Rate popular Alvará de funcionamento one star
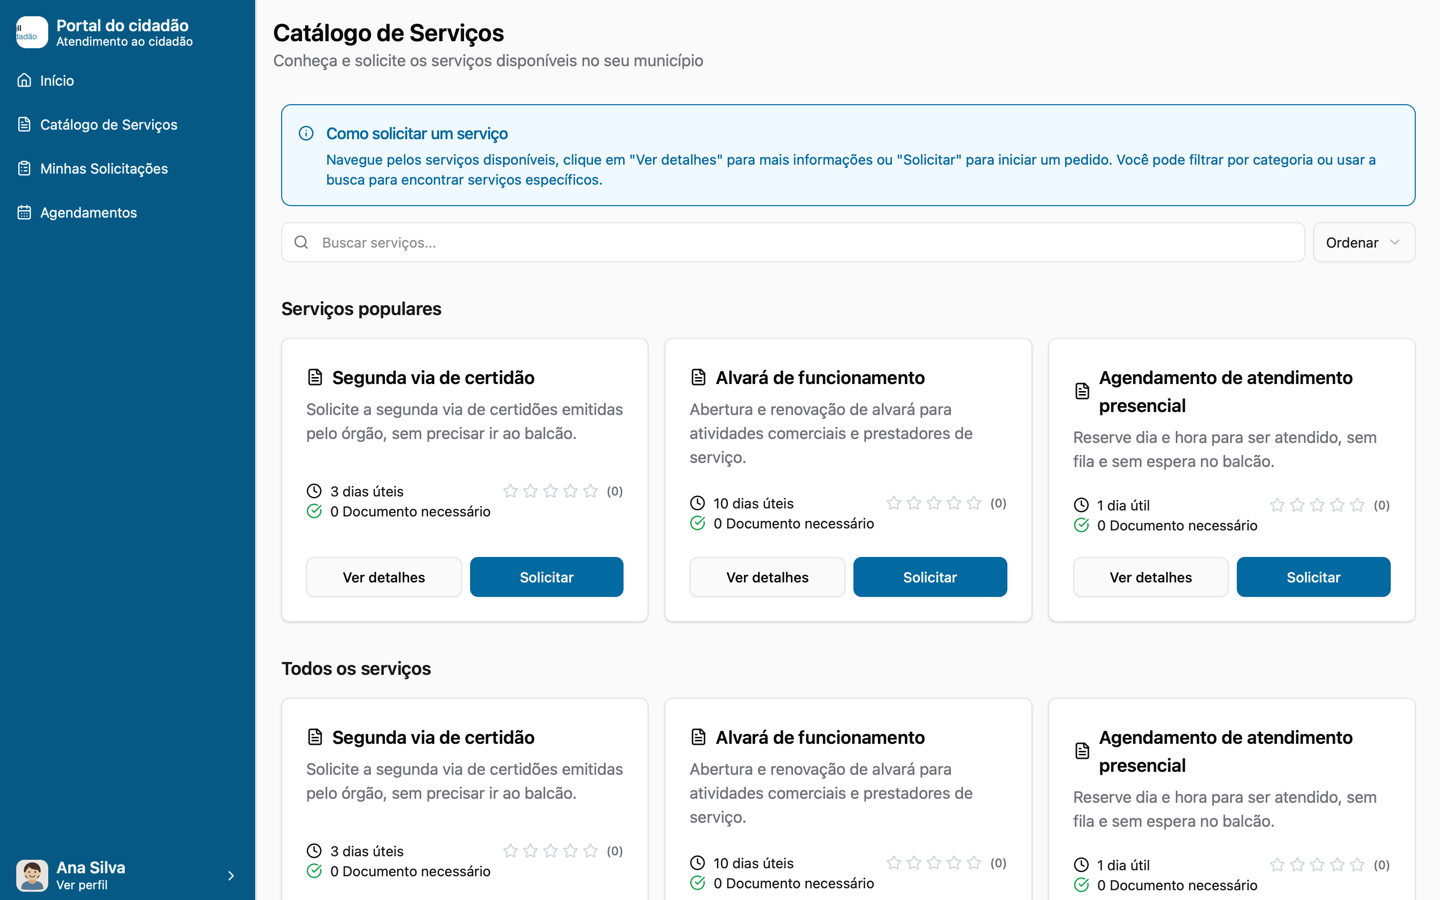The image size is (1440, 900). (x=894, y=503)
